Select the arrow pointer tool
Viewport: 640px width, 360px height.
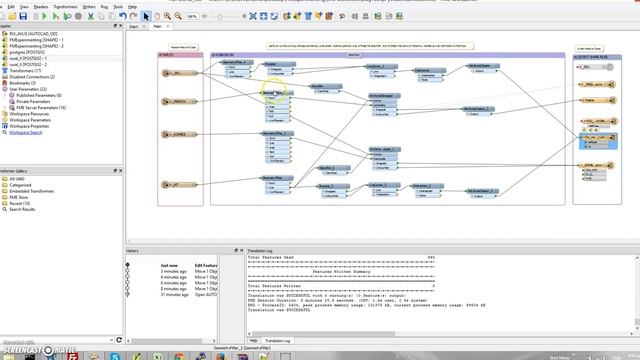pos(146,16)
